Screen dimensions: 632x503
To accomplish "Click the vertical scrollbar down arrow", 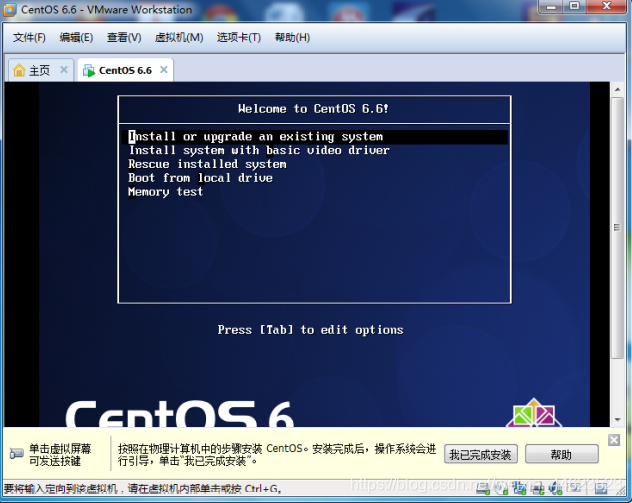I will click(x=617, y=420).
